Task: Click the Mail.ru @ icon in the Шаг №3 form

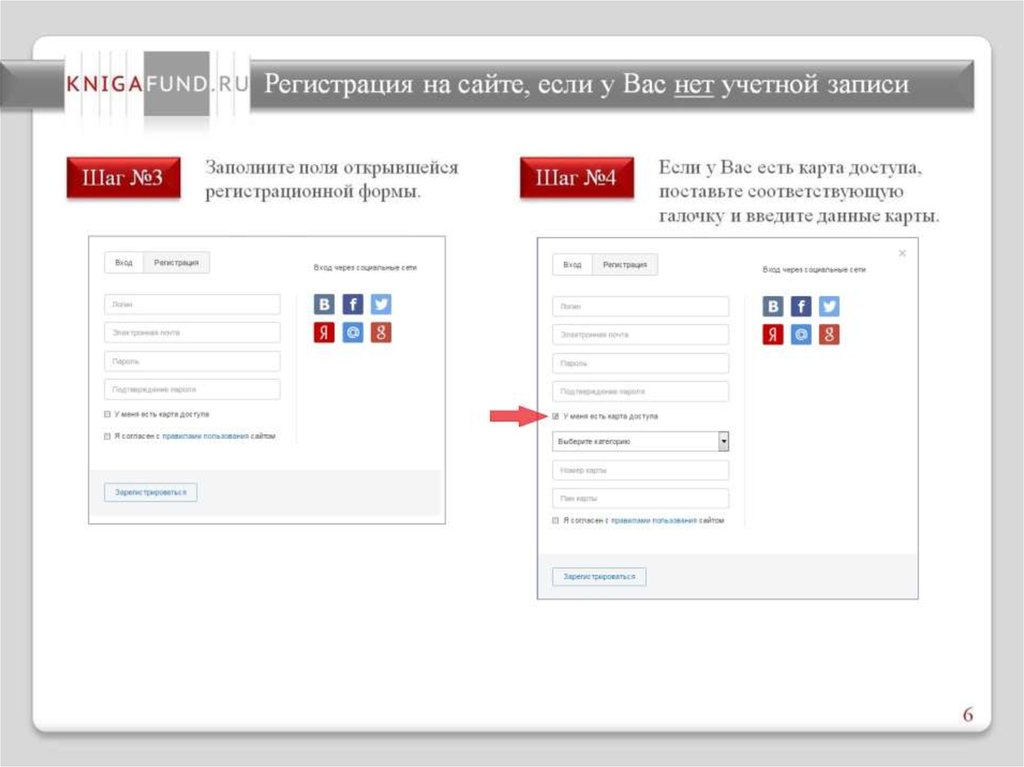Action: point(353,333)
